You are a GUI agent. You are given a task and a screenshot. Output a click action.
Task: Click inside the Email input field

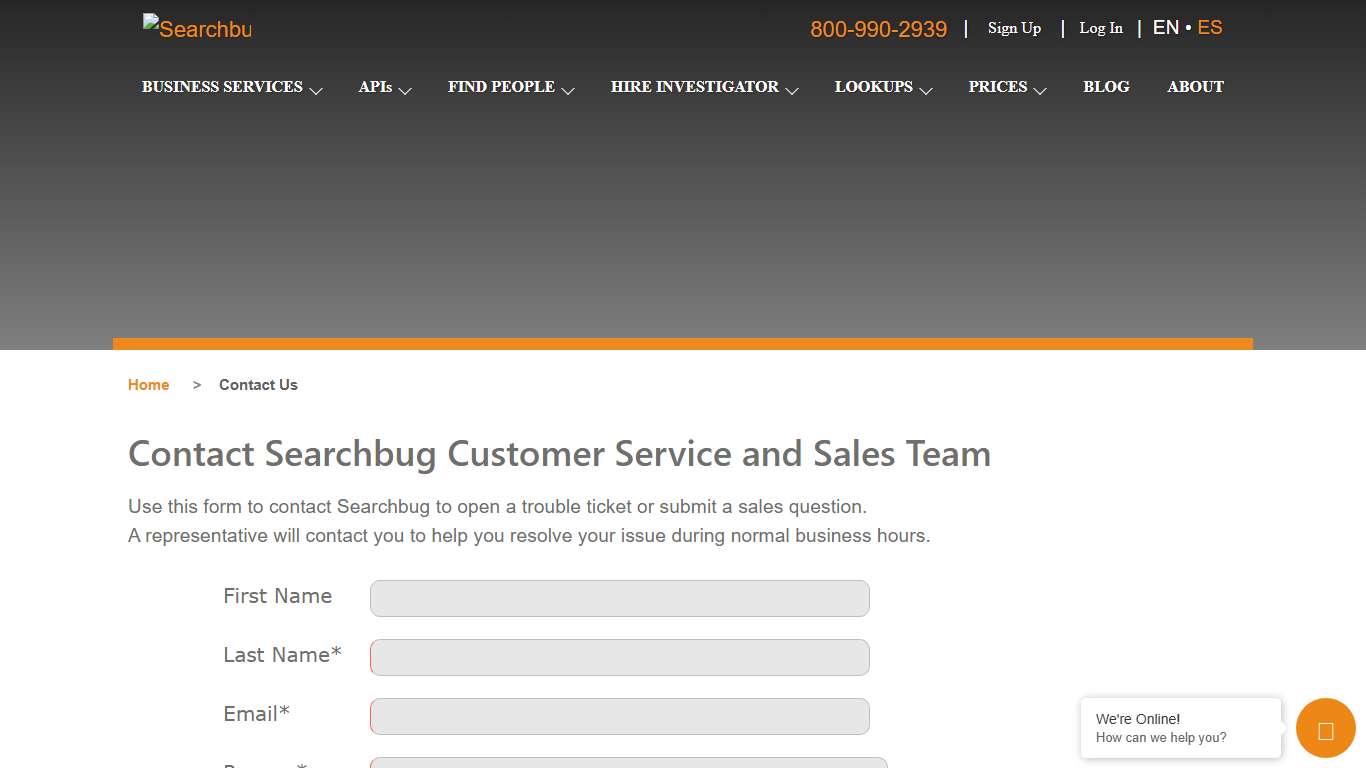click(619, 716)
